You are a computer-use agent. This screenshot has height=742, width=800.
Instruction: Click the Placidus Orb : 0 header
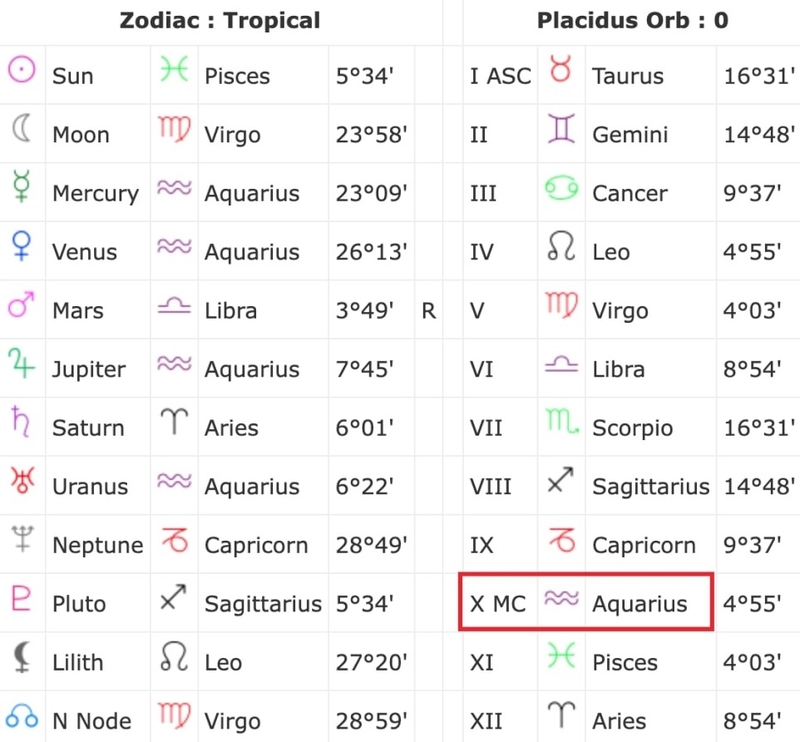[x=633, y=21]
